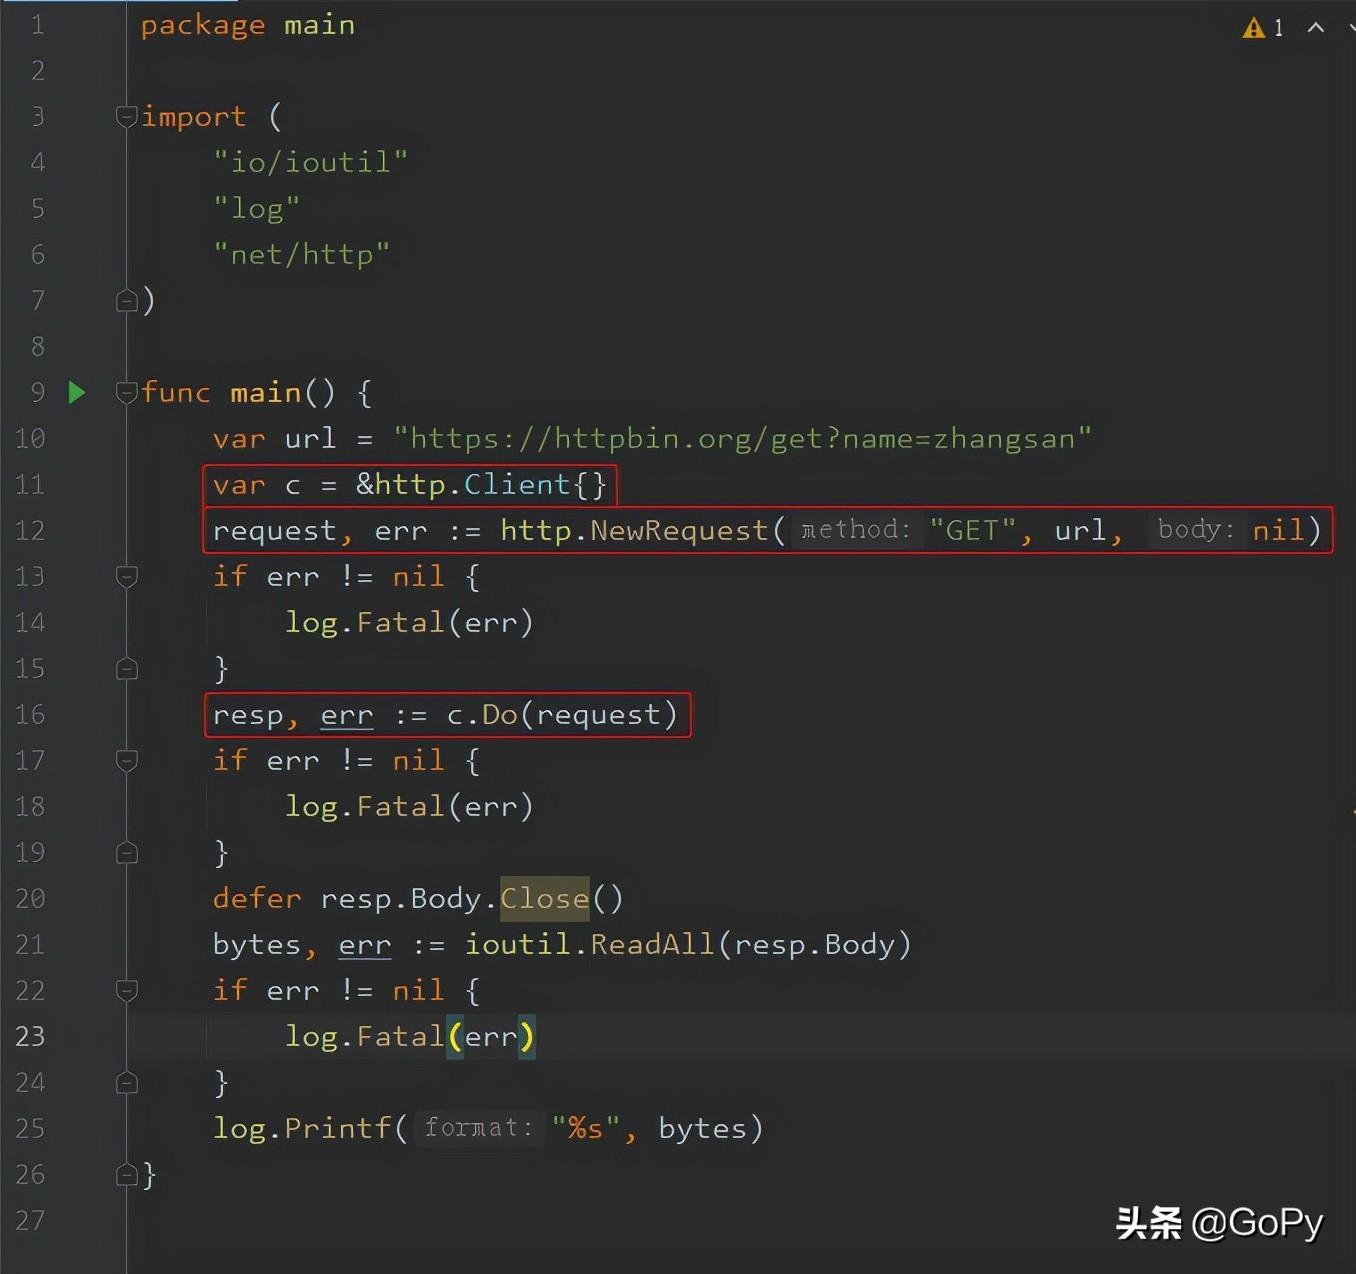The height and width of the screenshot is (1274, 1356).
Task: Click the "Printf" function call
Action: click(338, 1128)
